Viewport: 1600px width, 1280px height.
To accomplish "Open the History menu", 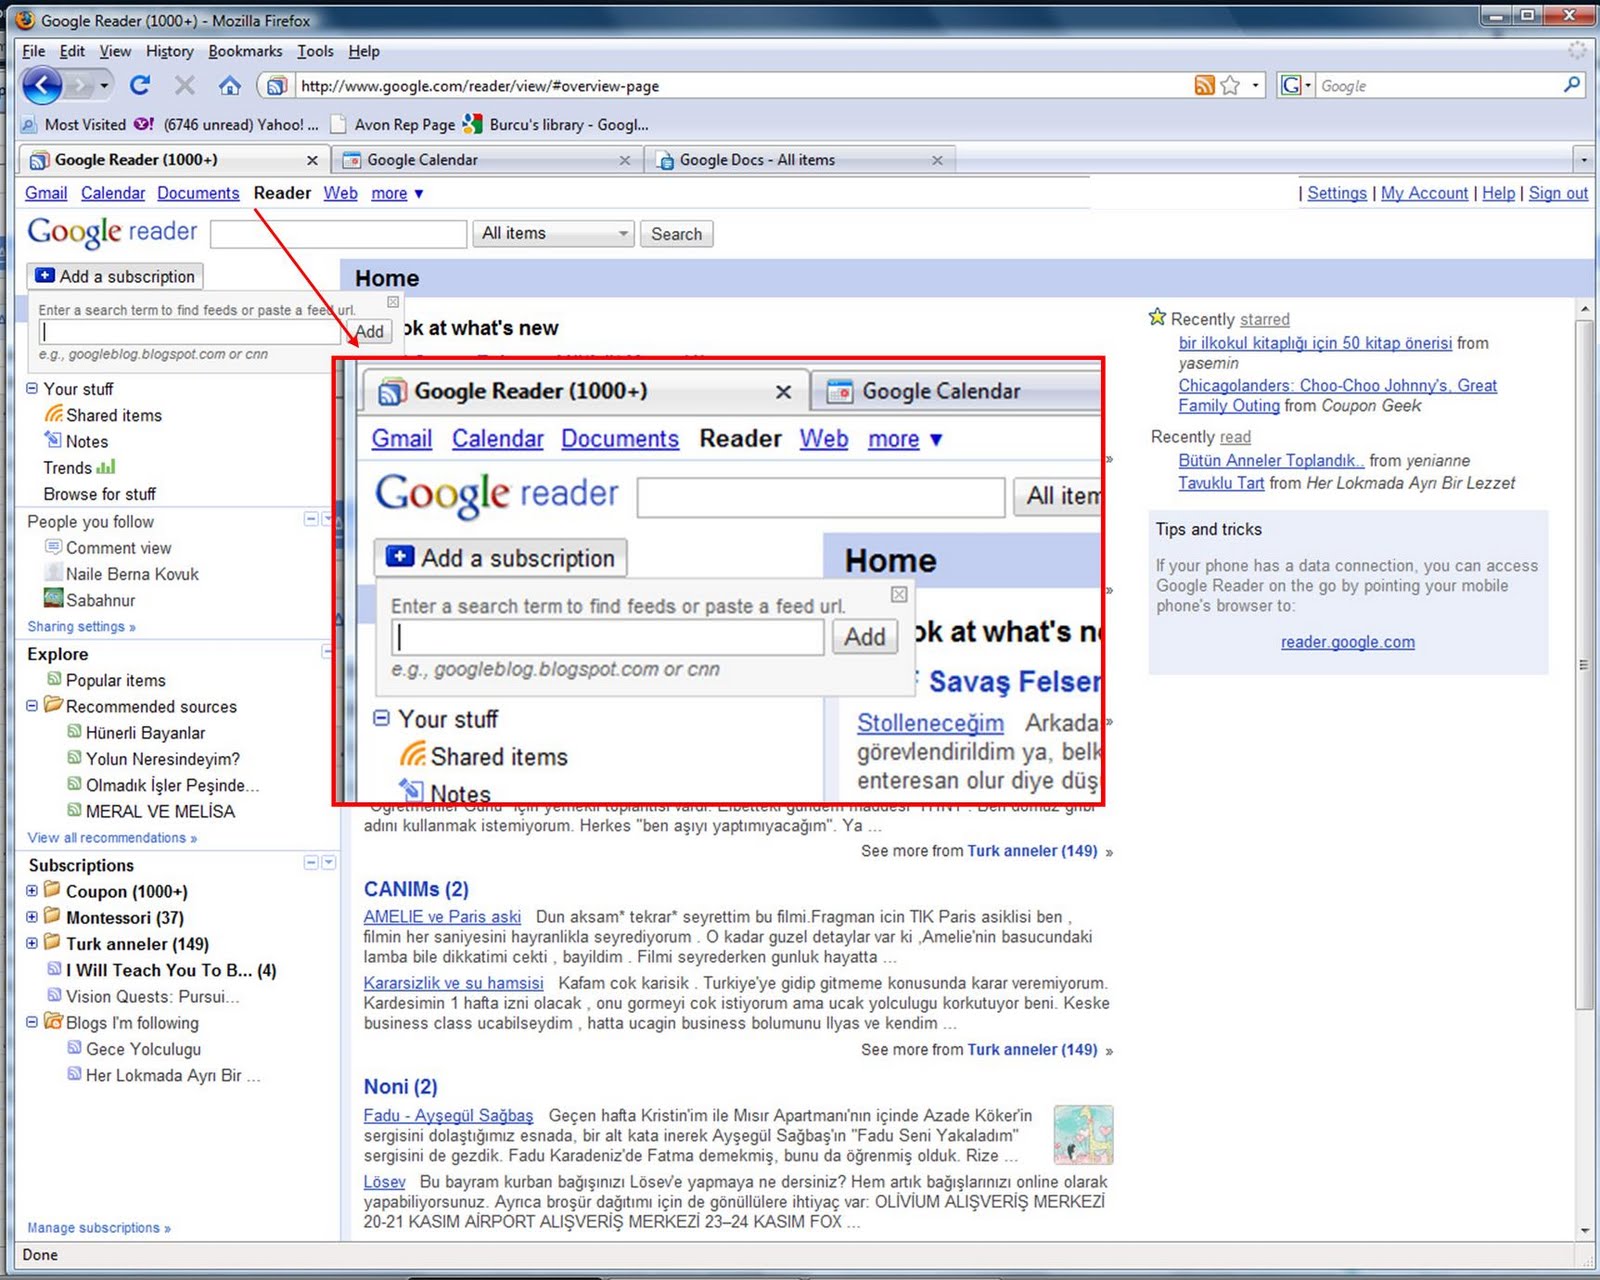I will (x=169, y=51).
